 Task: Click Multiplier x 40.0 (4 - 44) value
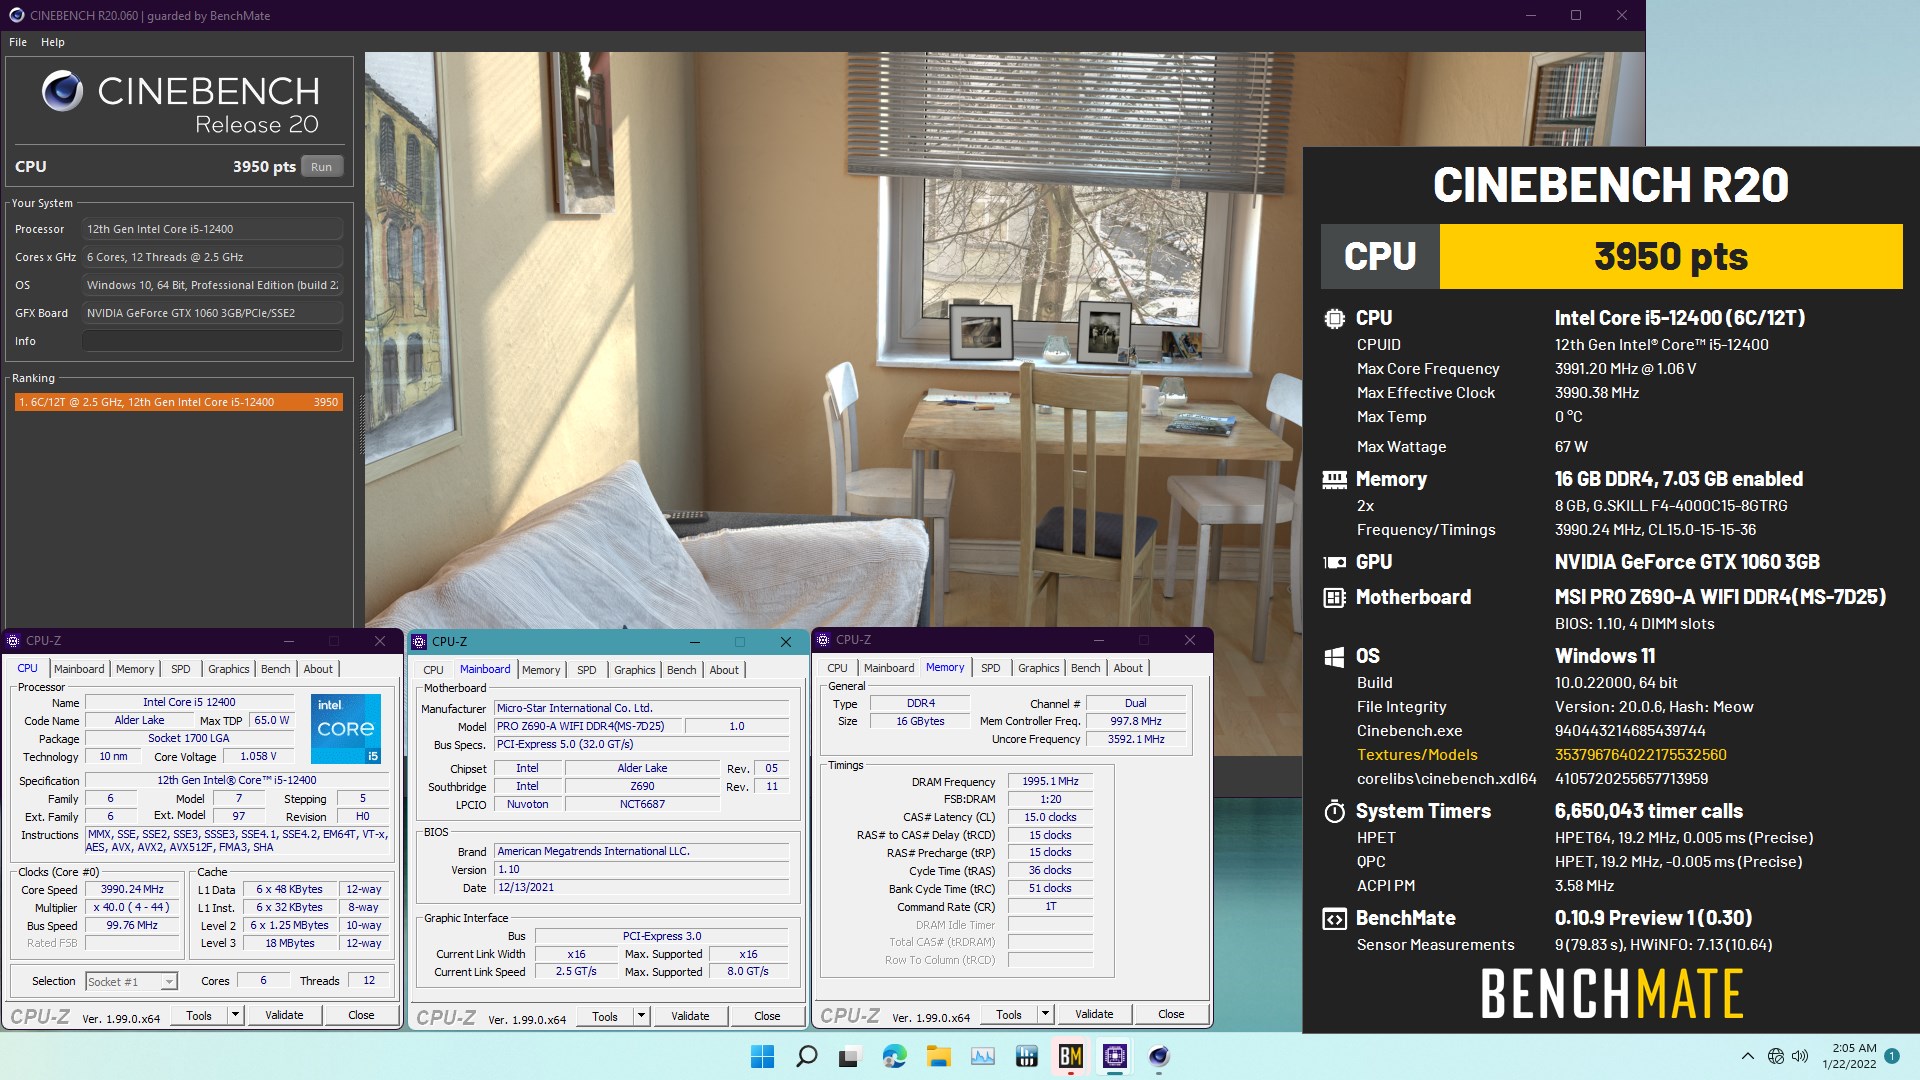coord(132,908)
